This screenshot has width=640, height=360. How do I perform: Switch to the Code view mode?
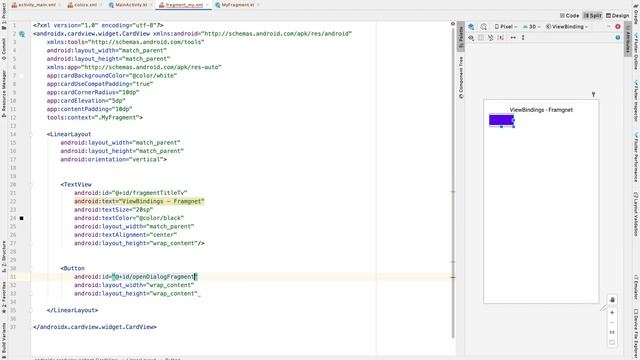coord(569,16)
